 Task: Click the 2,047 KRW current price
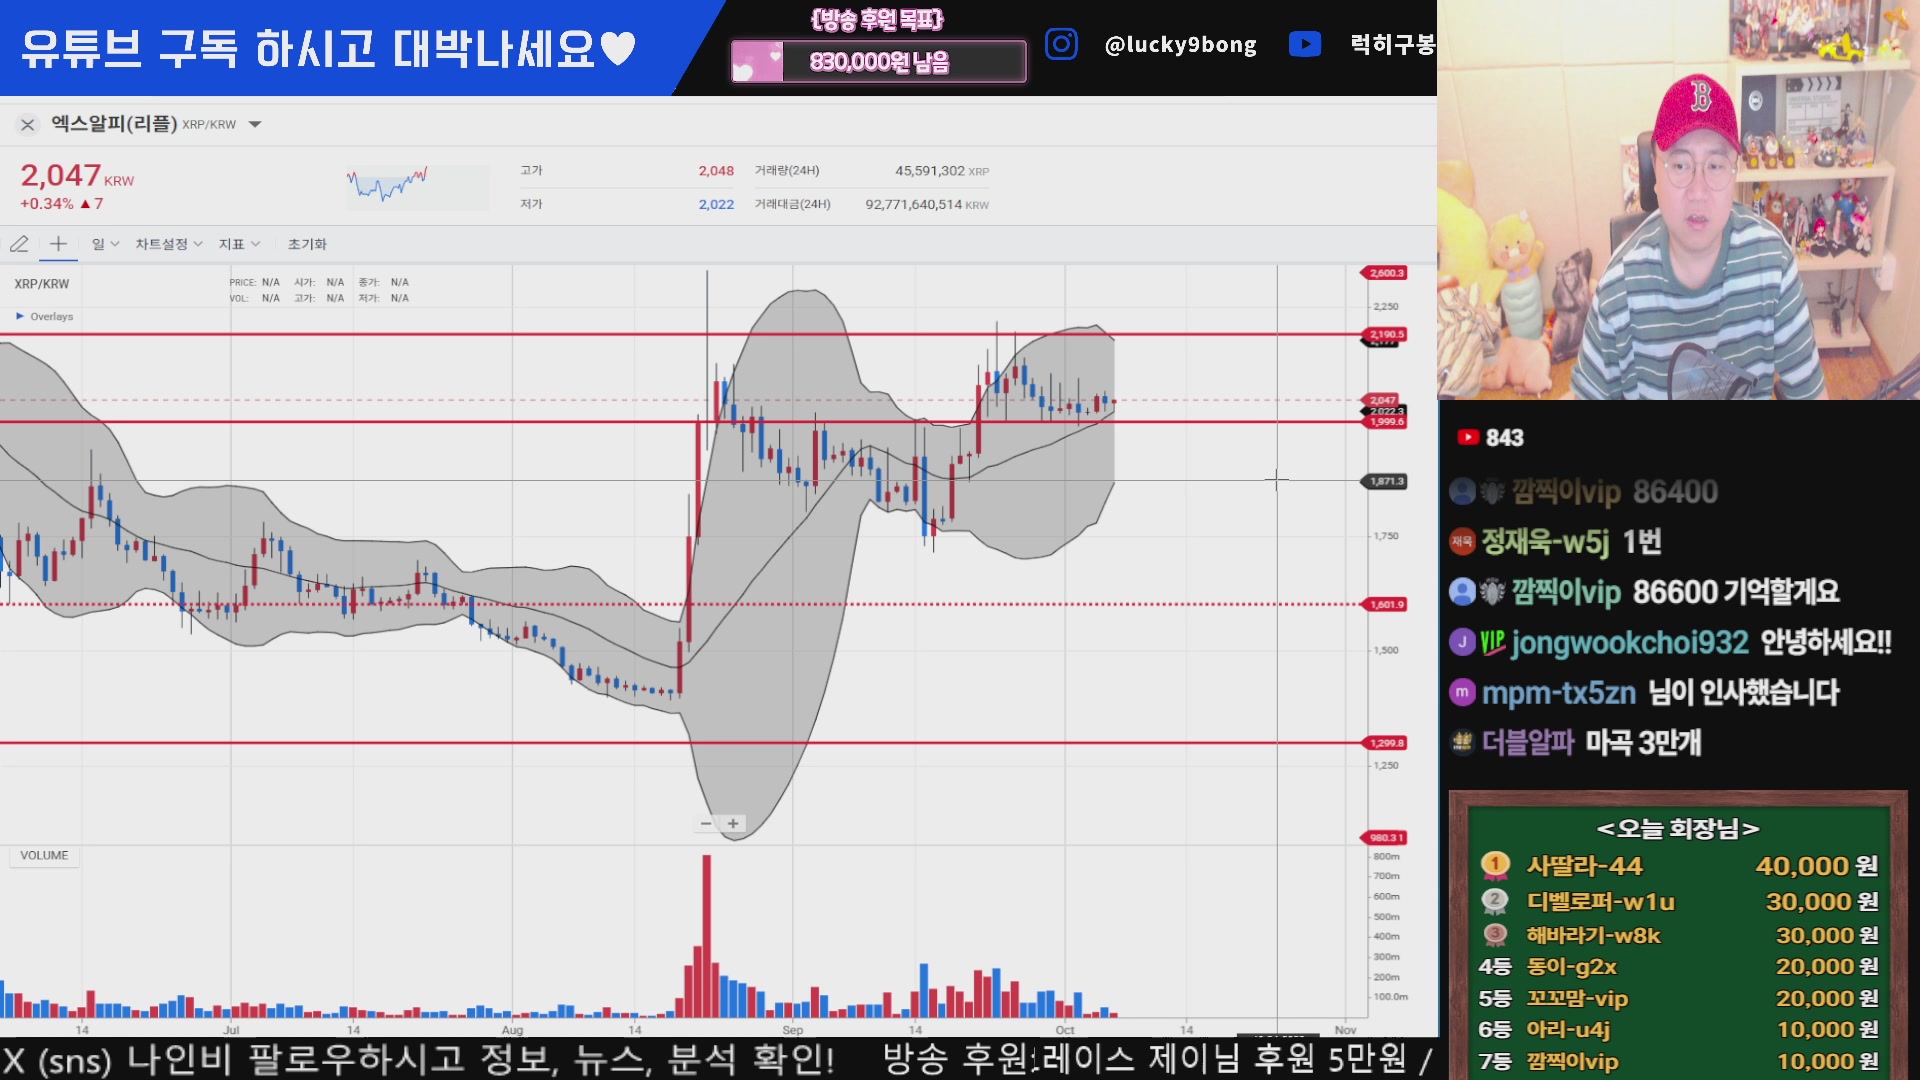coord(77,176)
